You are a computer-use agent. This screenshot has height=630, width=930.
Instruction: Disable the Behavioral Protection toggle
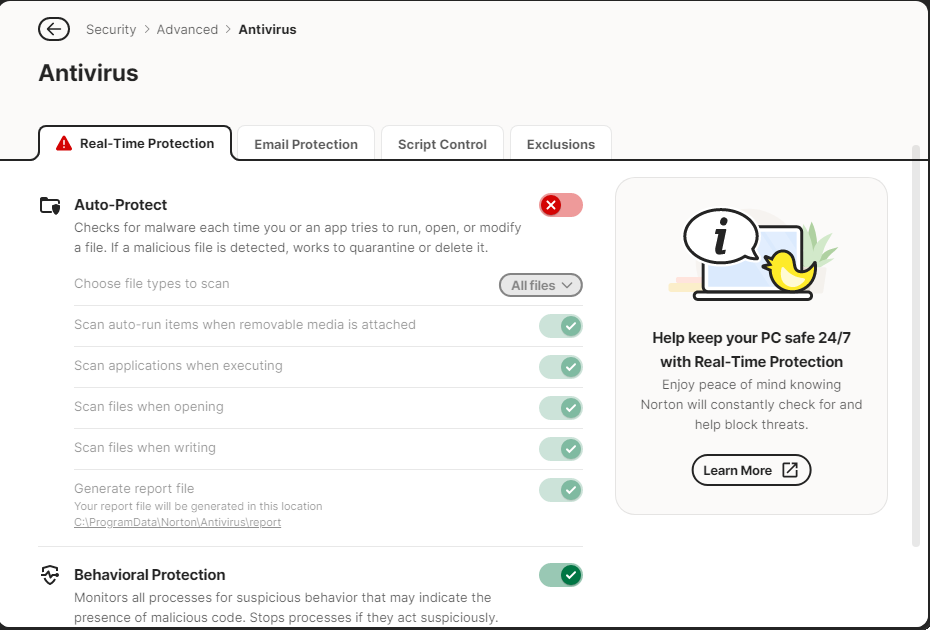pos(560,575)
